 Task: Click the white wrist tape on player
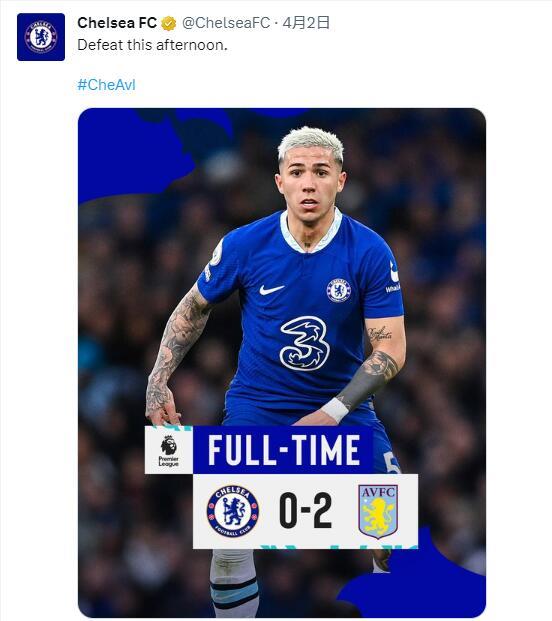click(335, 410)
